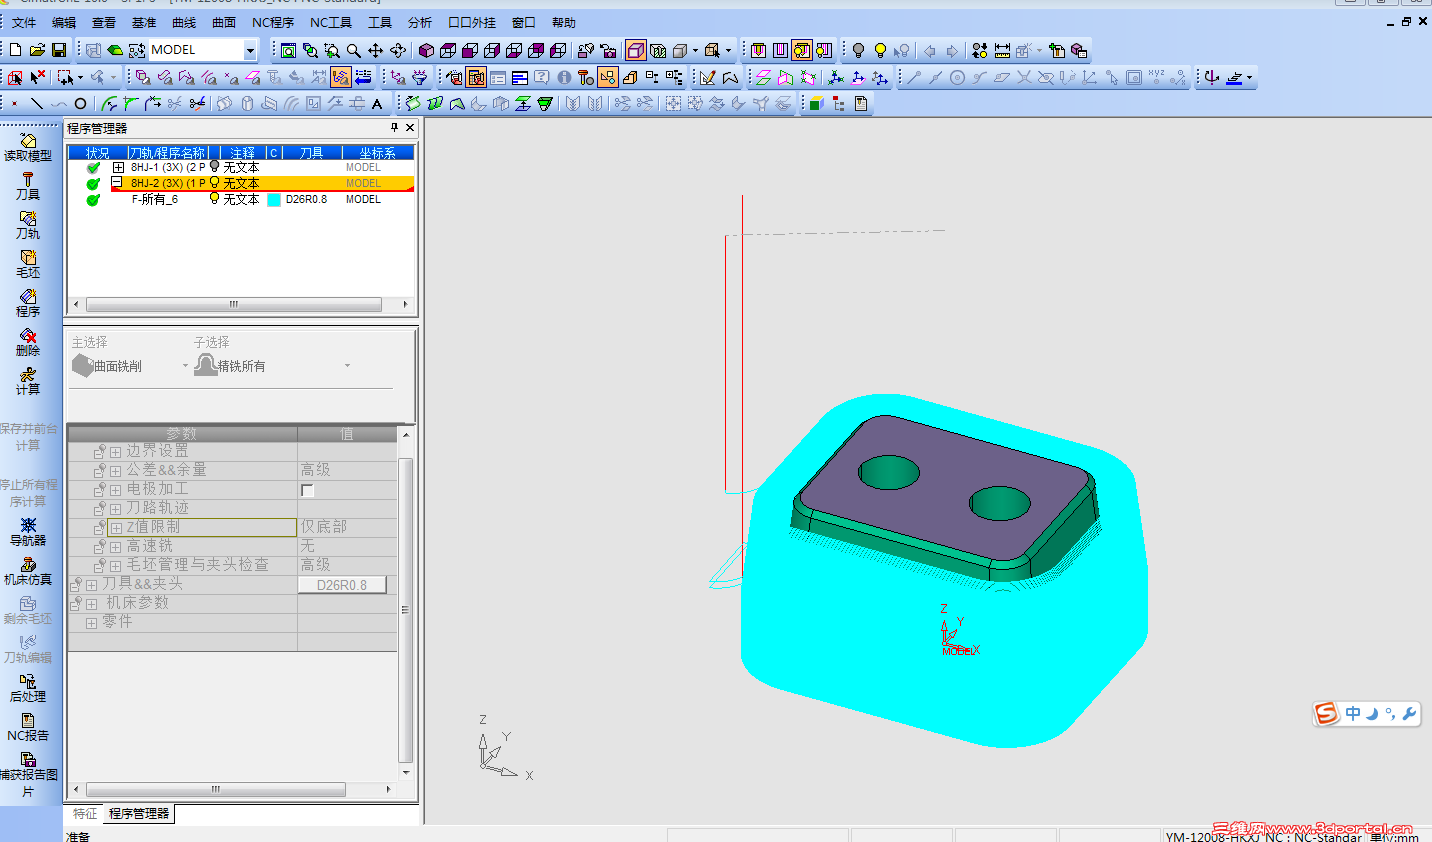This screenshot has height=842, width=1432.
Task: Click the new file toolbar icon
Action: 15,50
